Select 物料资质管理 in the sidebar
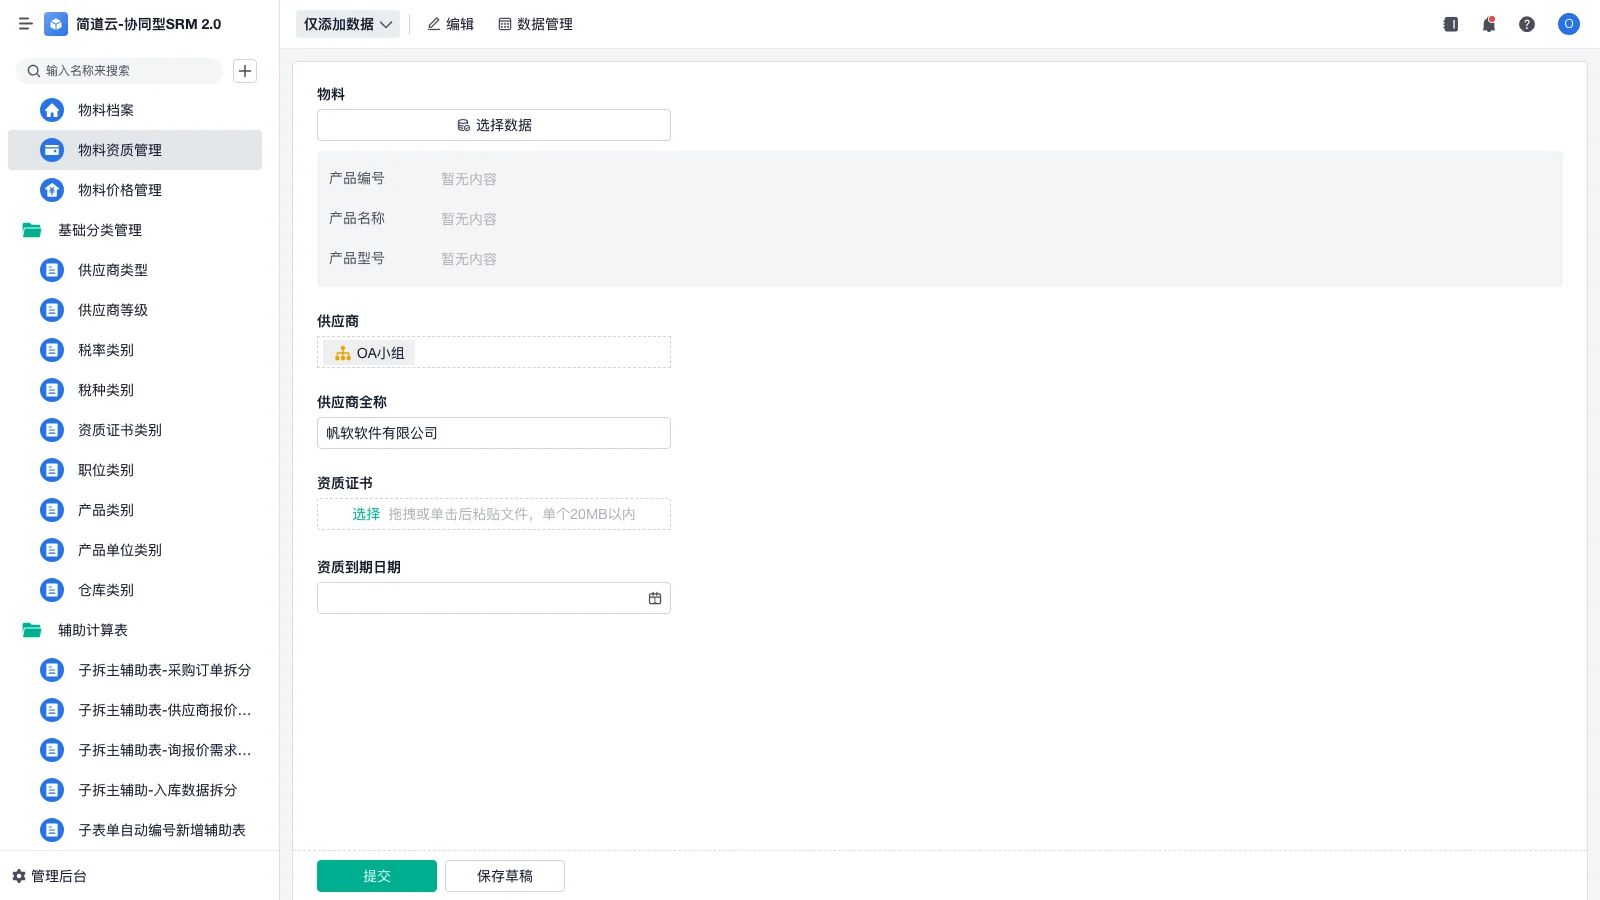This screenshot has height=900, width=1600. click(x=135, y=150)
